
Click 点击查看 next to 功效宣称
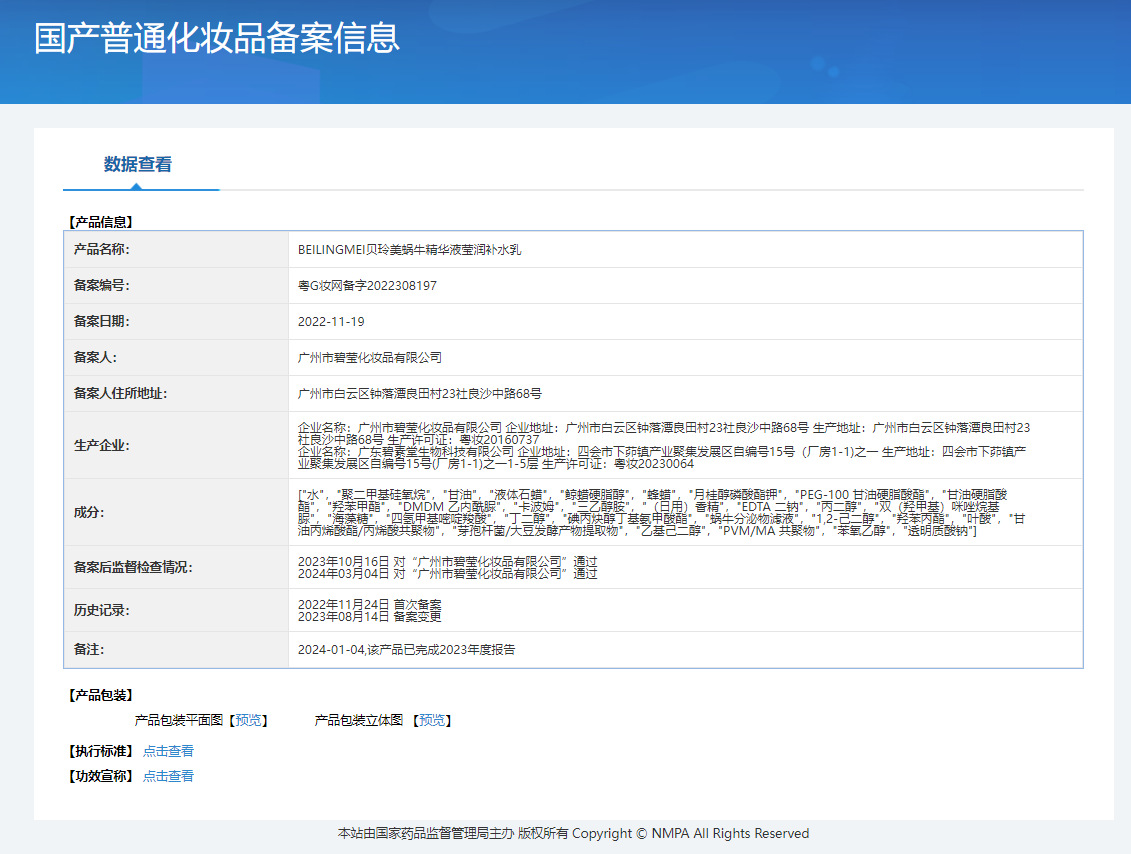pos(168,776)
